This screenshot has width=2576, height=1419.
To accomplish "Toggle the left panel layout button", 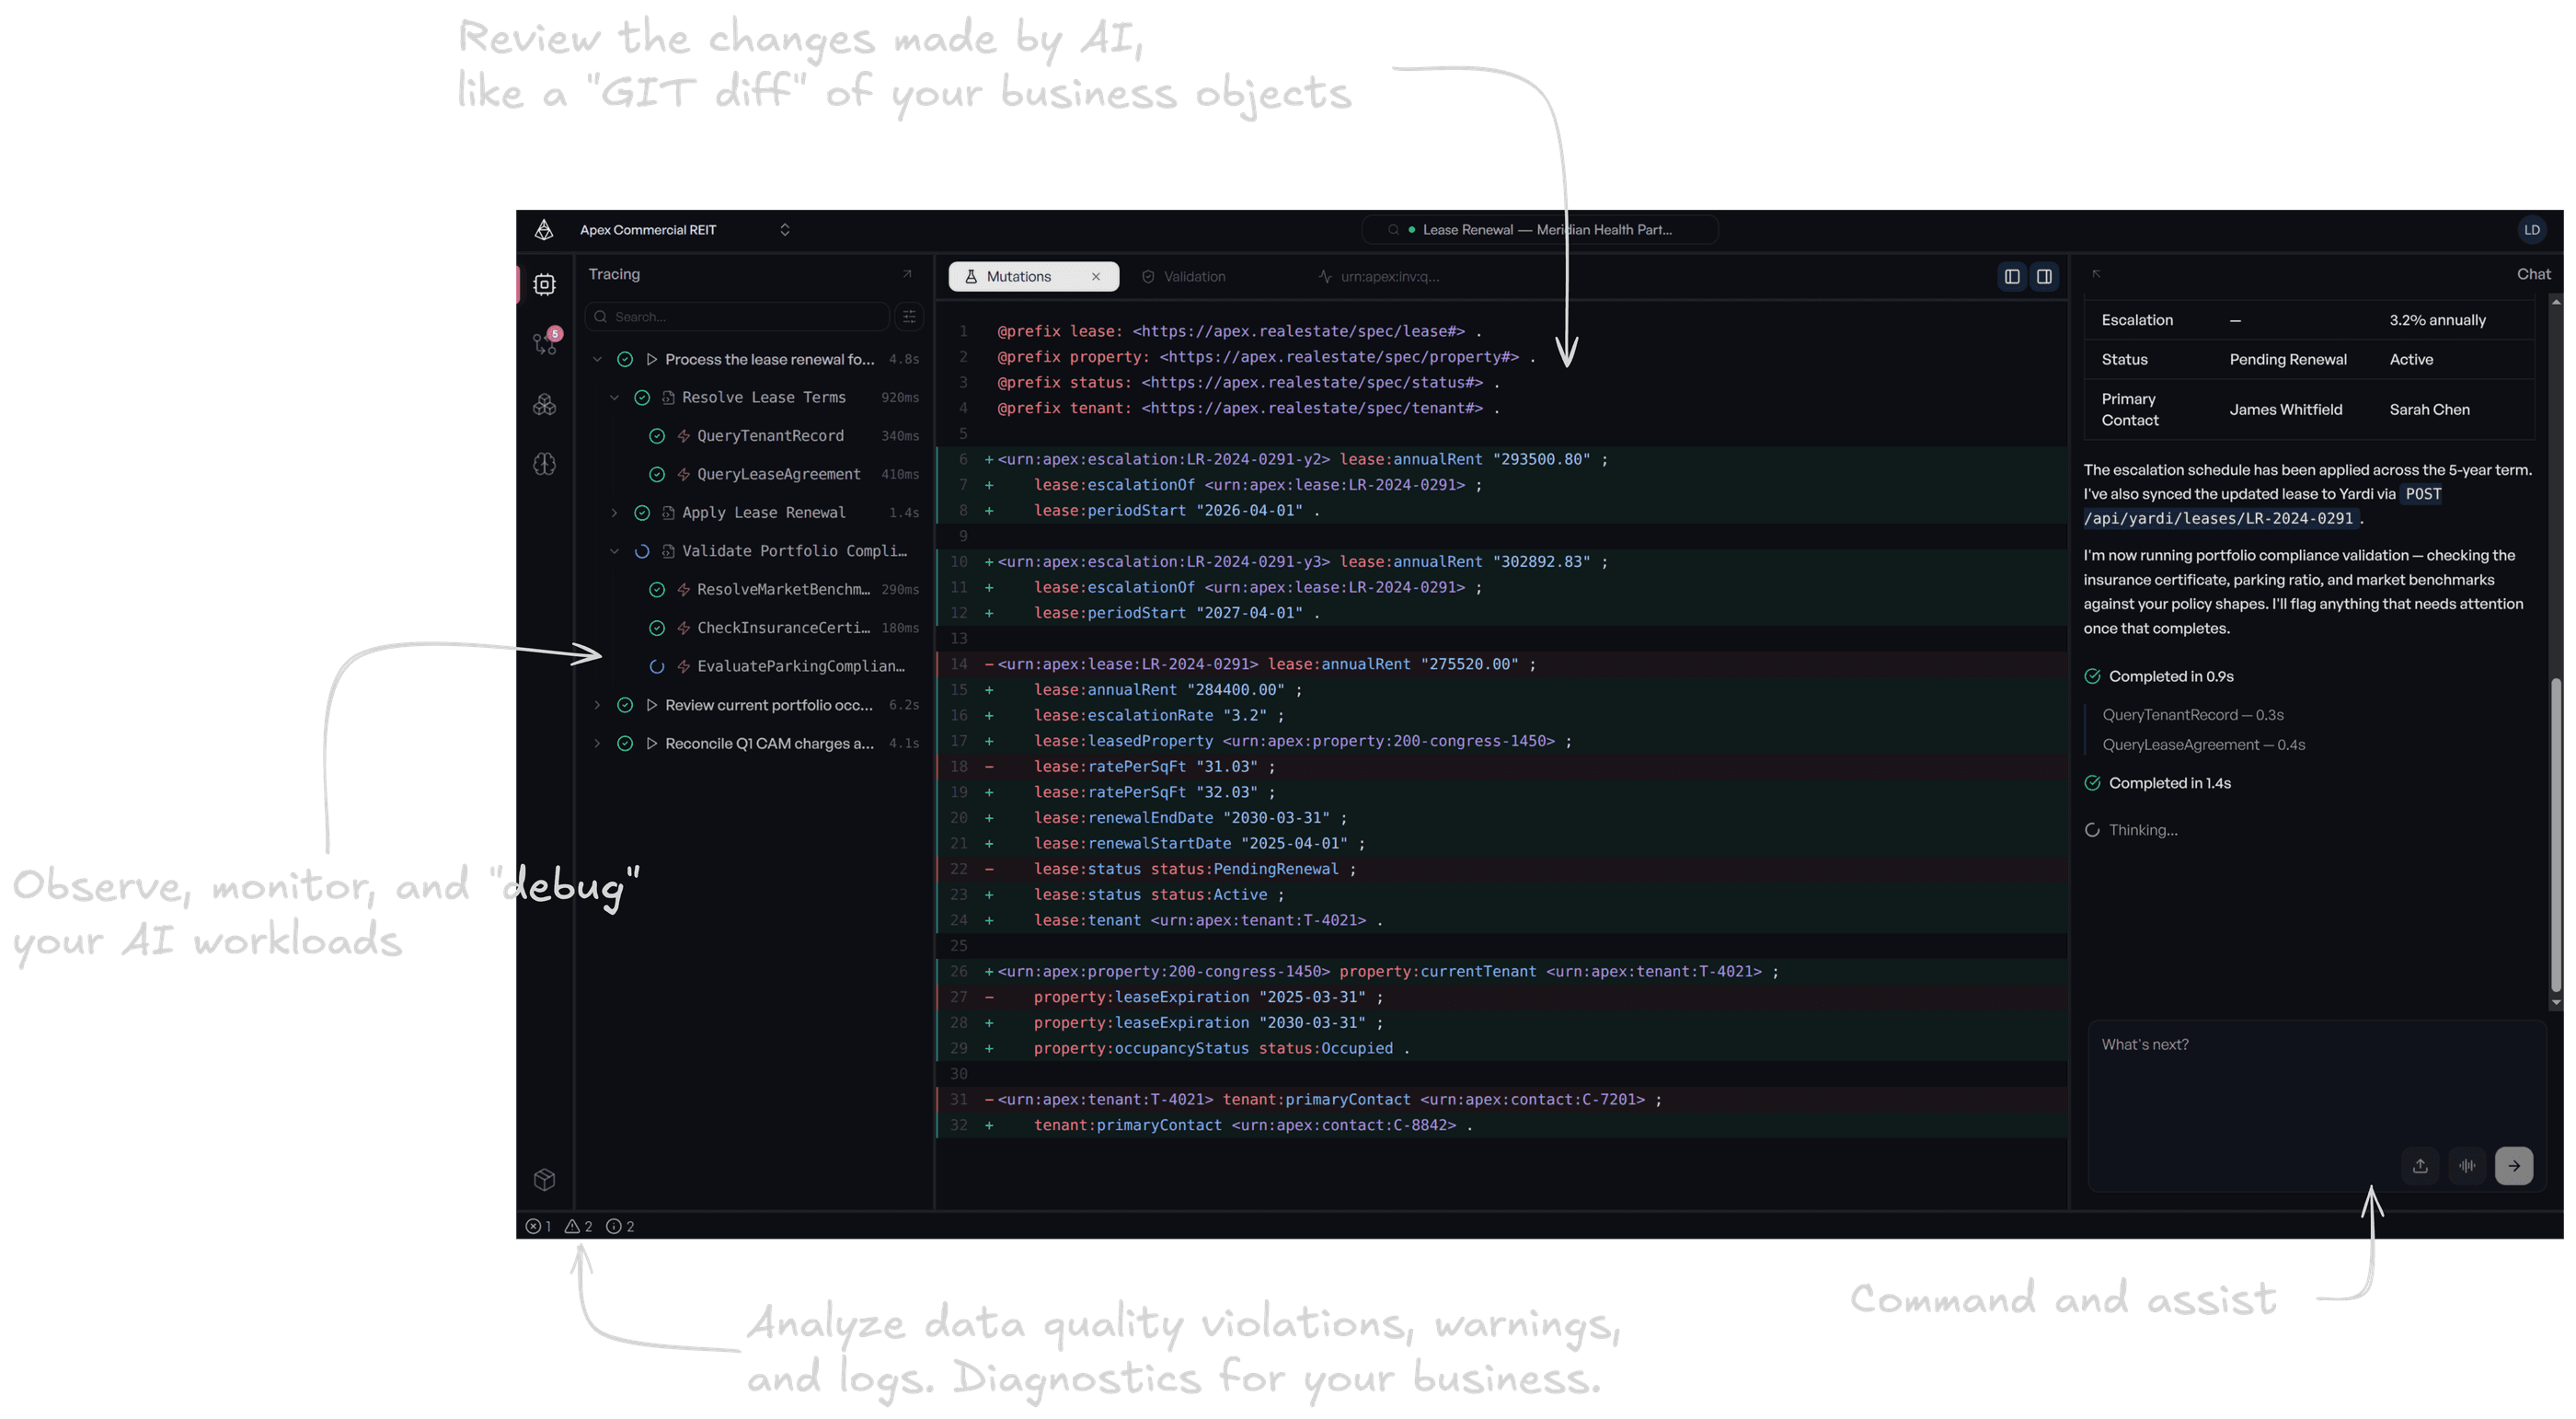I will [2012, 277].
